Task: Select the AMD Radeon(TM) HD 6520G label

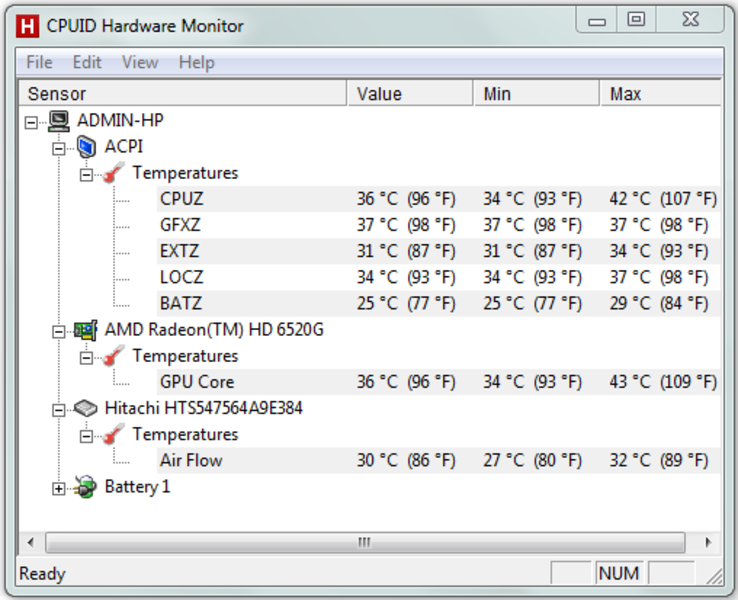Action: click(214, 330)
